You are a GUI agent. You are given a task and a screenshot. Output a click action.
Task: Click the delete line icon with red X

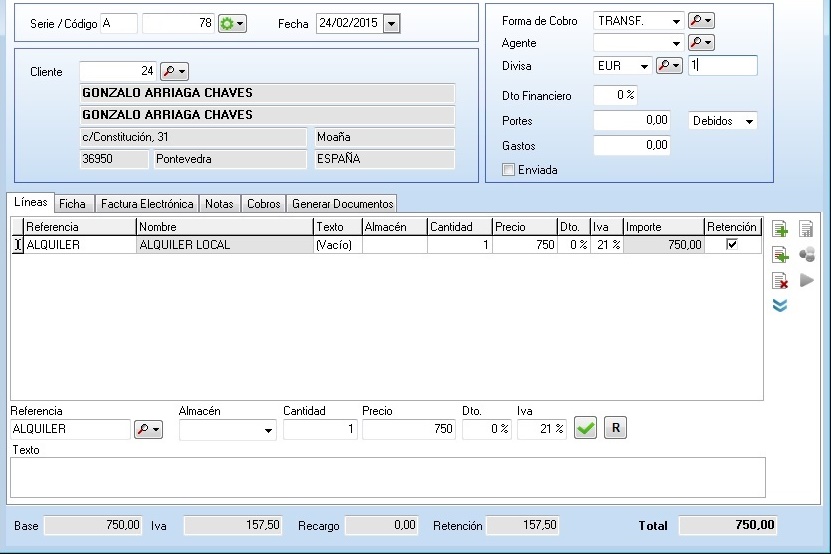point(780,281)
